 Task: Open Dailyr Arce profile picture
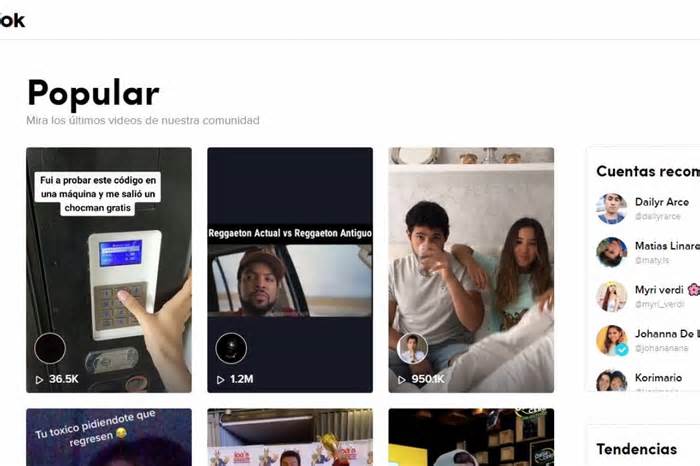pyautogui.click(x=611, y=208)
